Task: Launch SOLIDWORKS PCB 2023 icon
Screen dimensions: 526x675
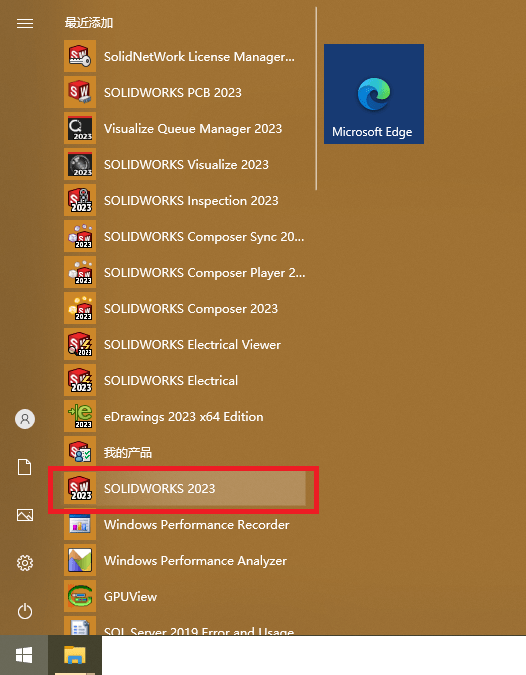Action: coord(80,93)
